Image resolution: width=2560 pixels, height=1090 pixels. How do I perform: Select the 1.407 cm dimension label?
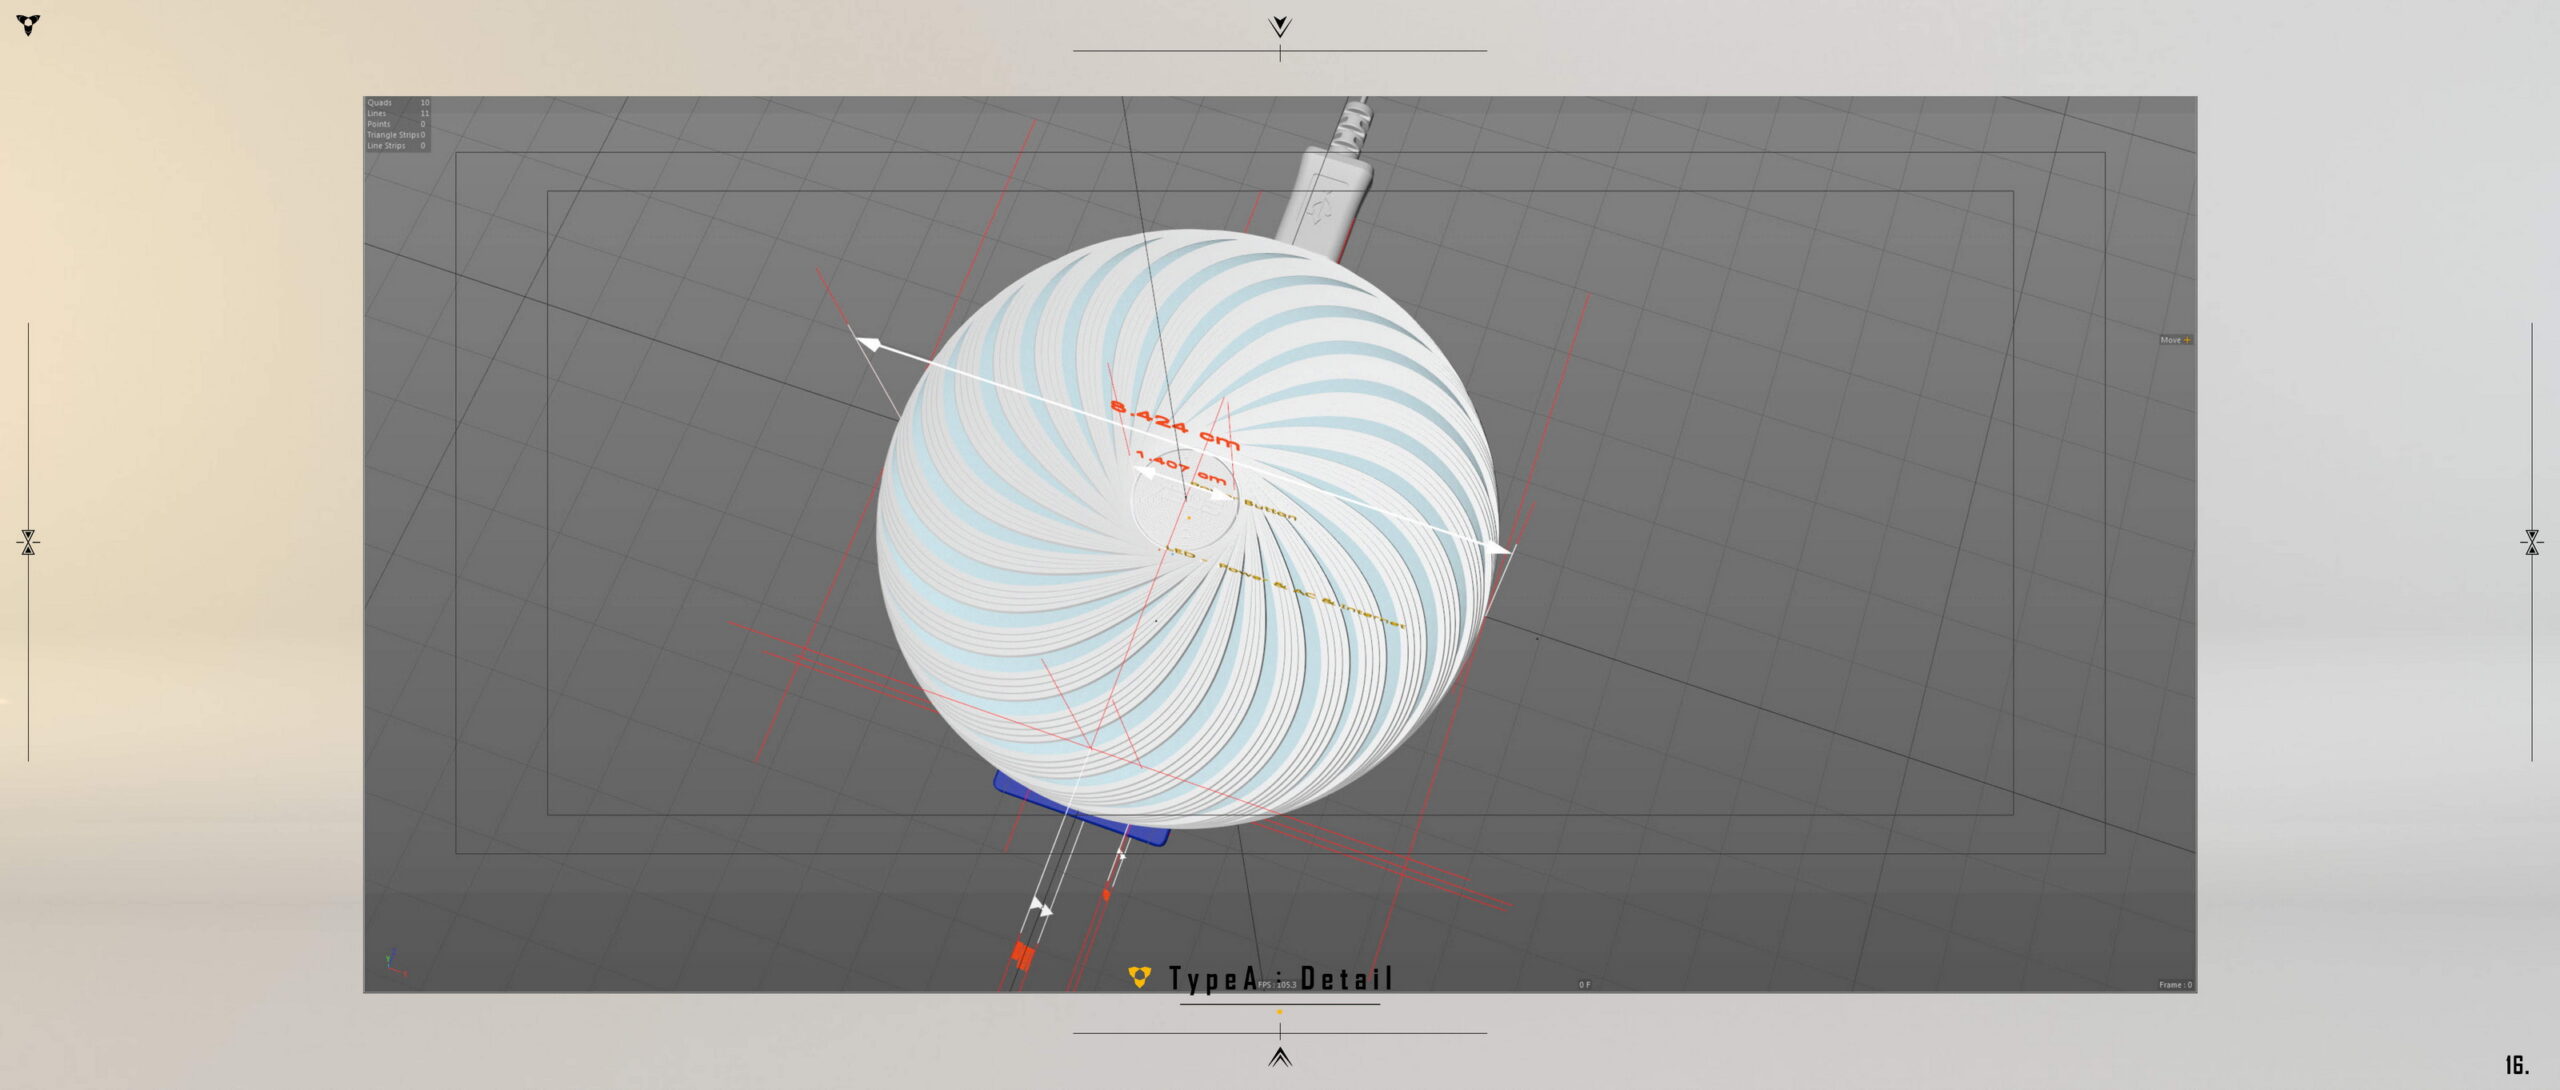[x=1180, y=467]
